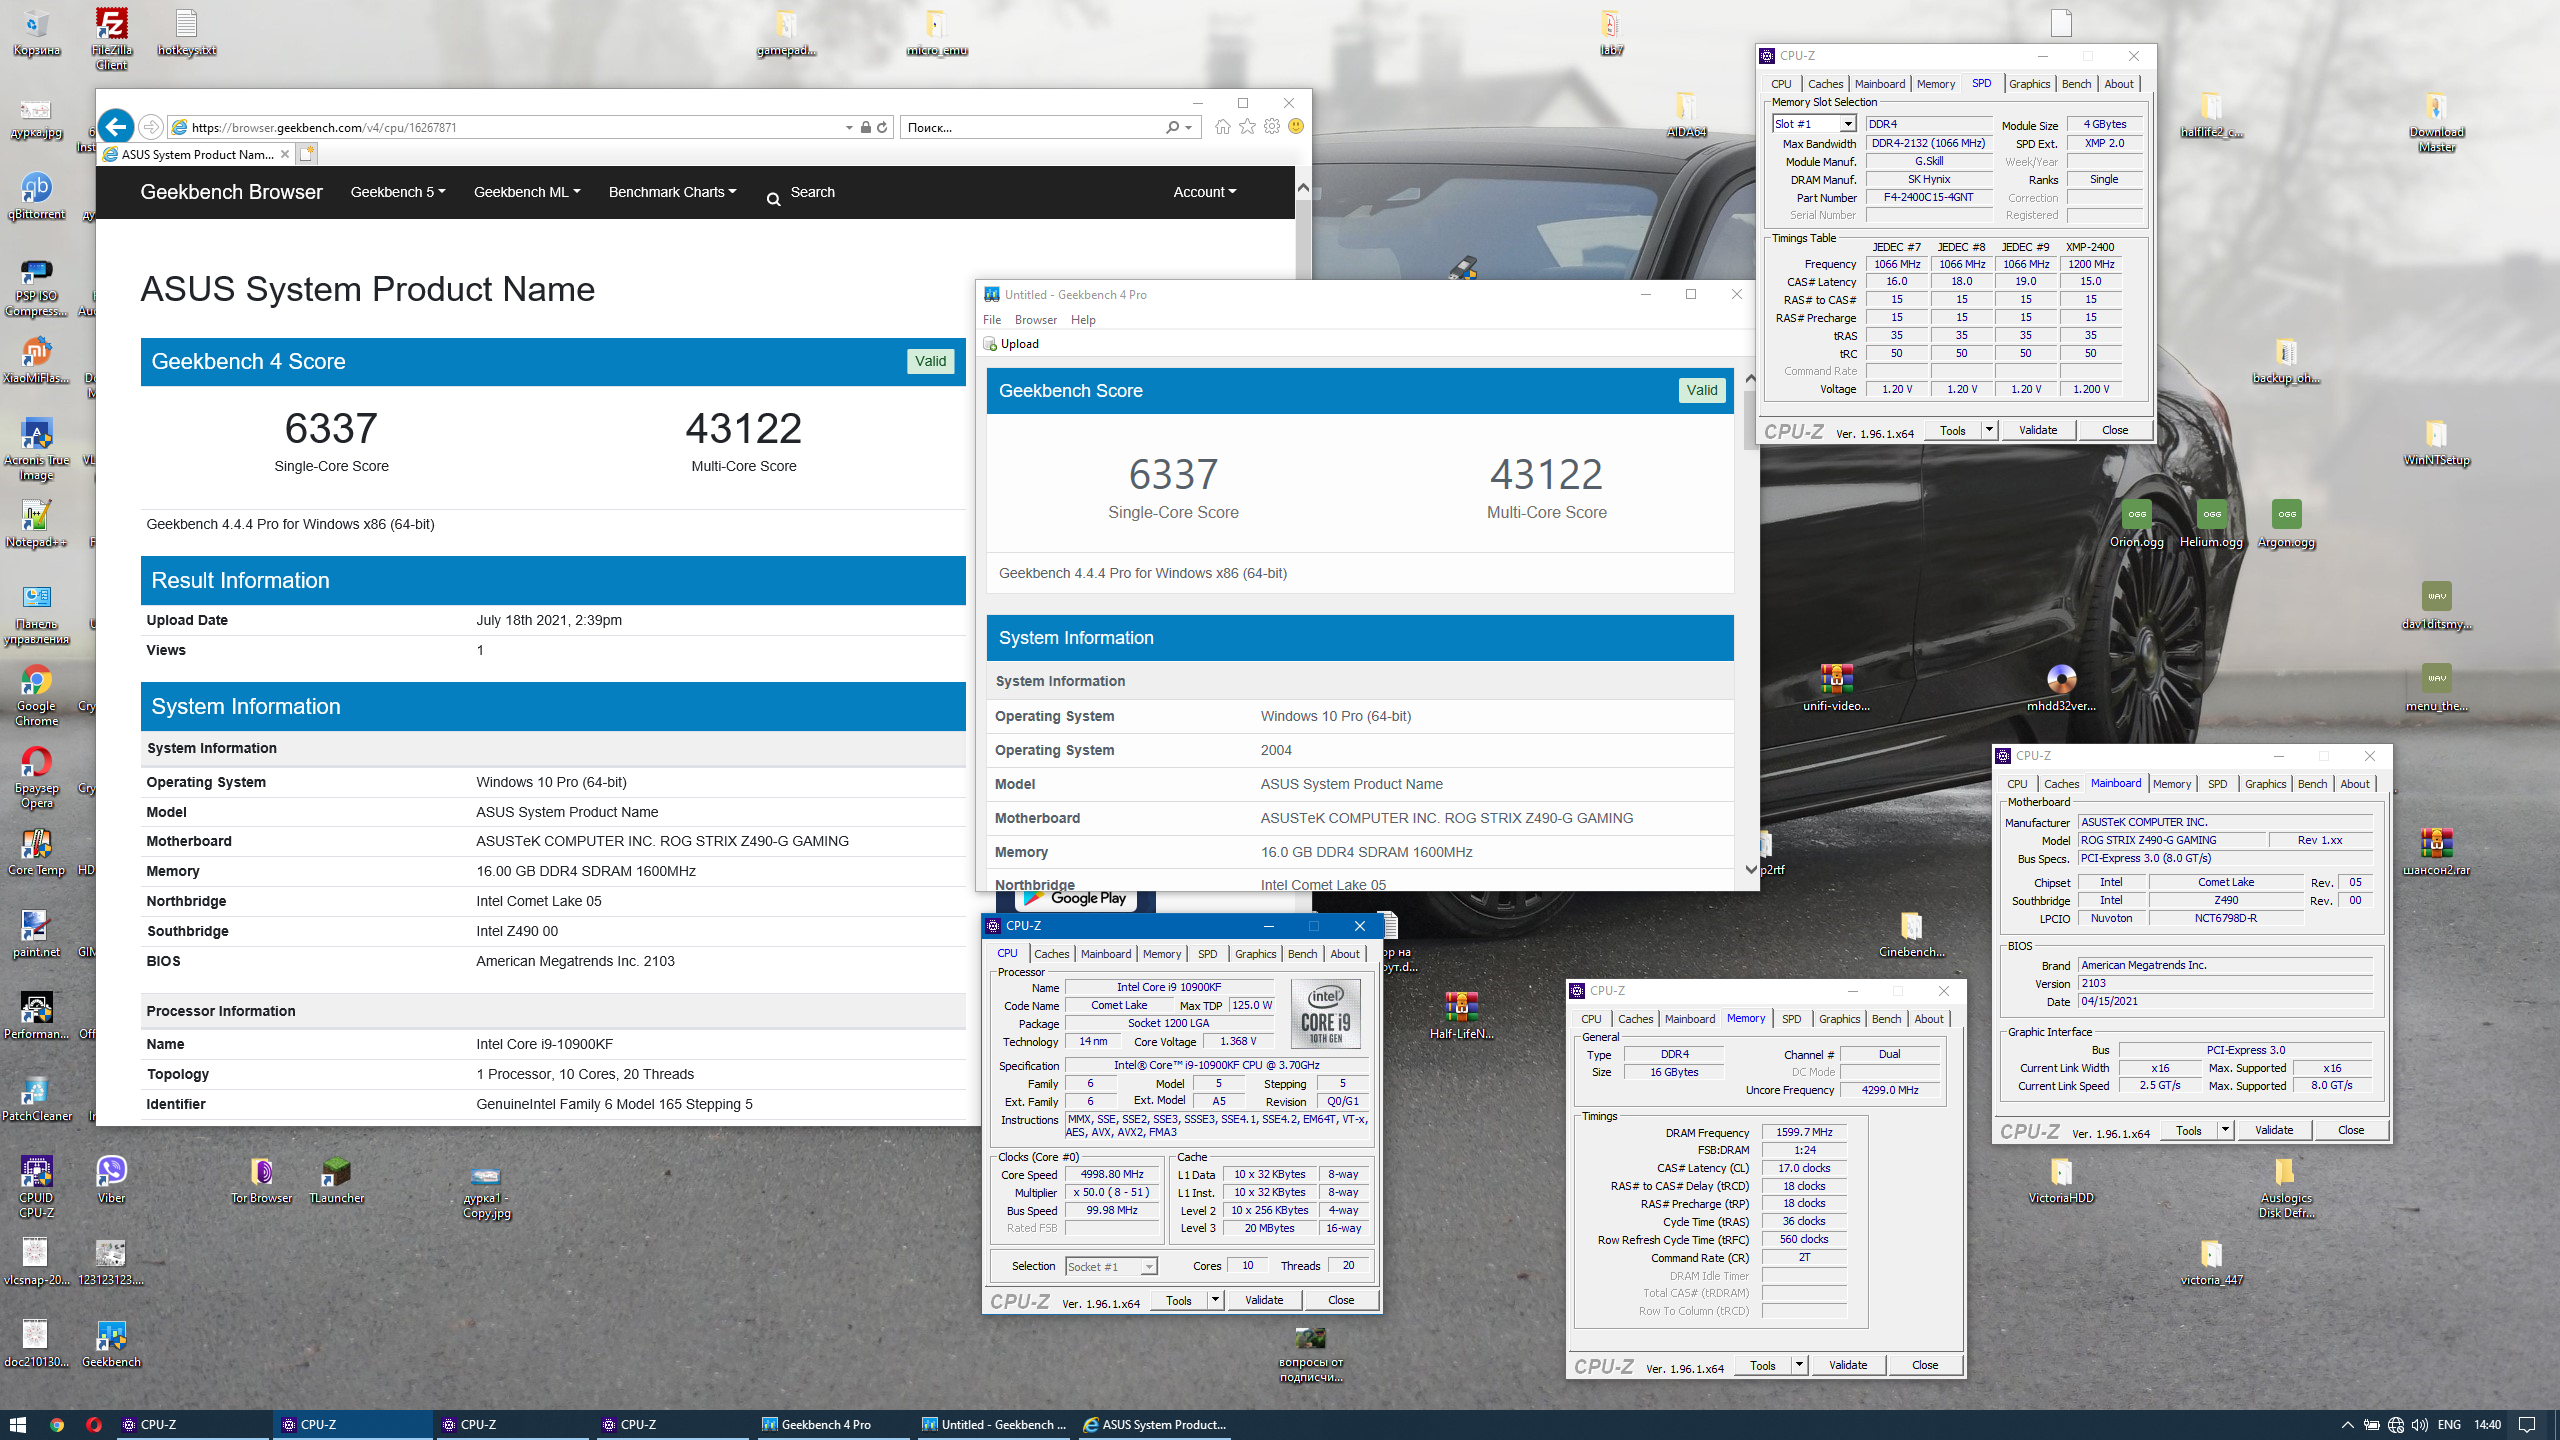Open the Help menu in Geekbench 4 Pro
2560x1440 pixels.
1083,320
